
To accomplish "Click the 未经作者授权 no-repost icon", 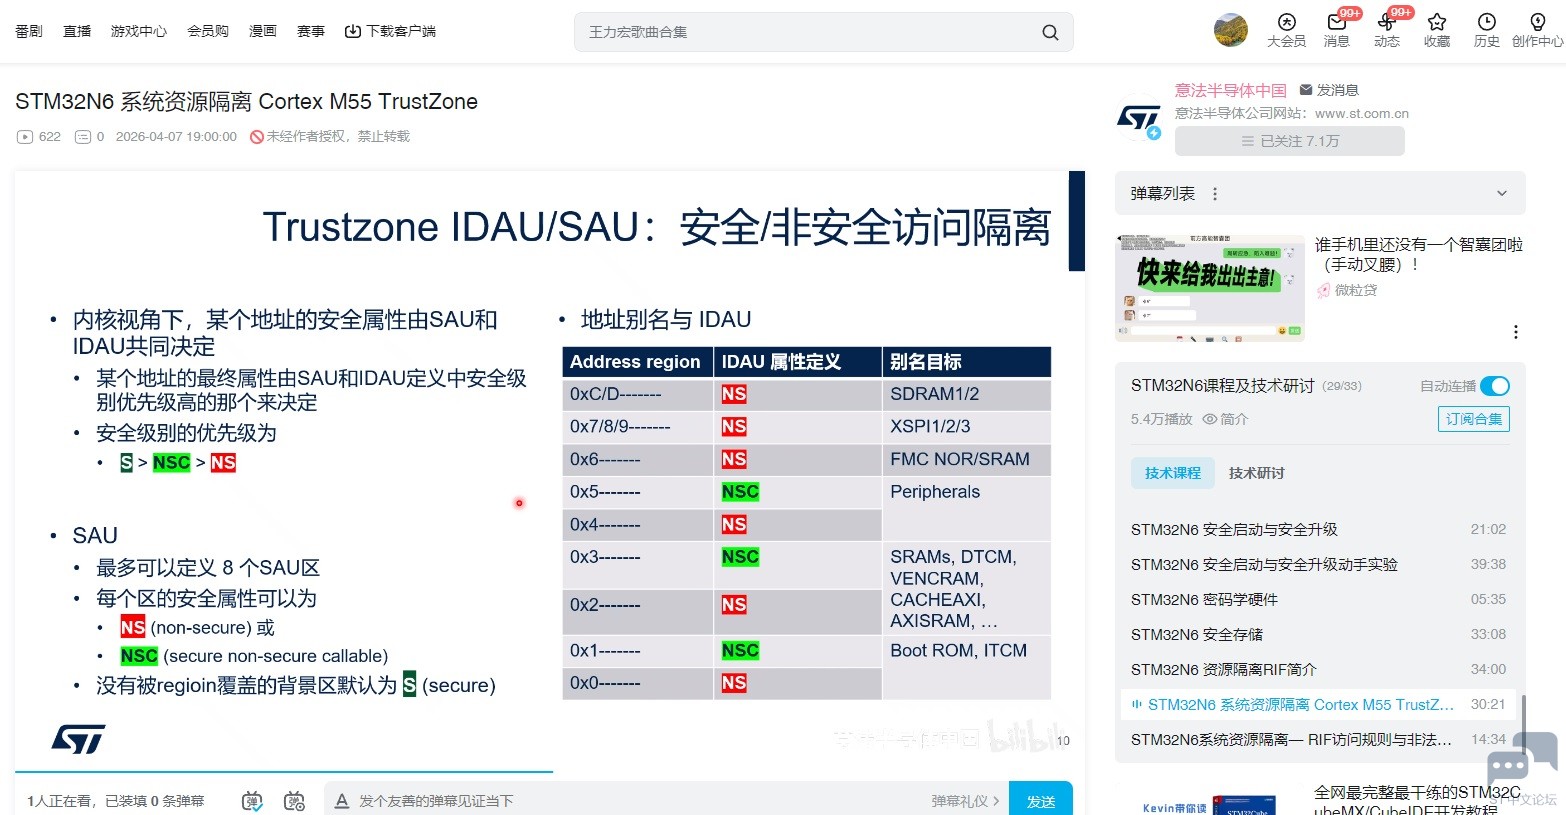I will click(257, 137).
